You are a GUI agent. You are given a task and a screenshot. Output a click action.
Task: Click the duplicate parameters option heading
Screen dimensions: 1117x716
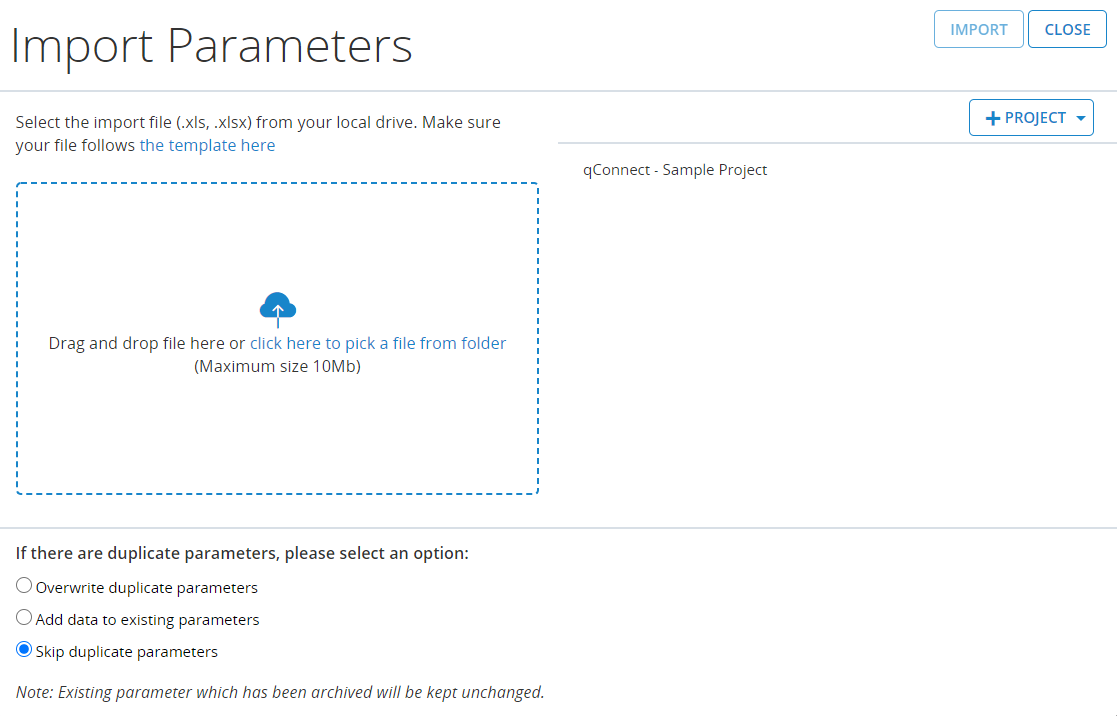coord(242,553)
